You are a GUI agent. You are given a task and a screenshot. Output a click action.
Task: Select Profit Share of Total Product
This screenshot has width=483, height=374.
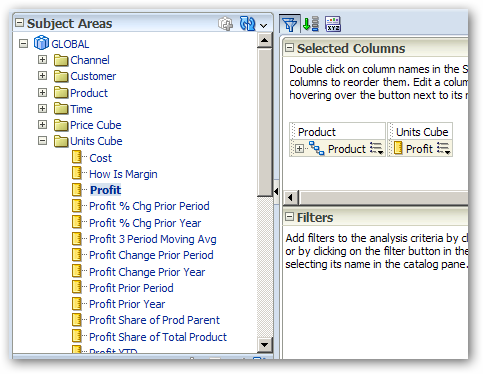[158, 337]
